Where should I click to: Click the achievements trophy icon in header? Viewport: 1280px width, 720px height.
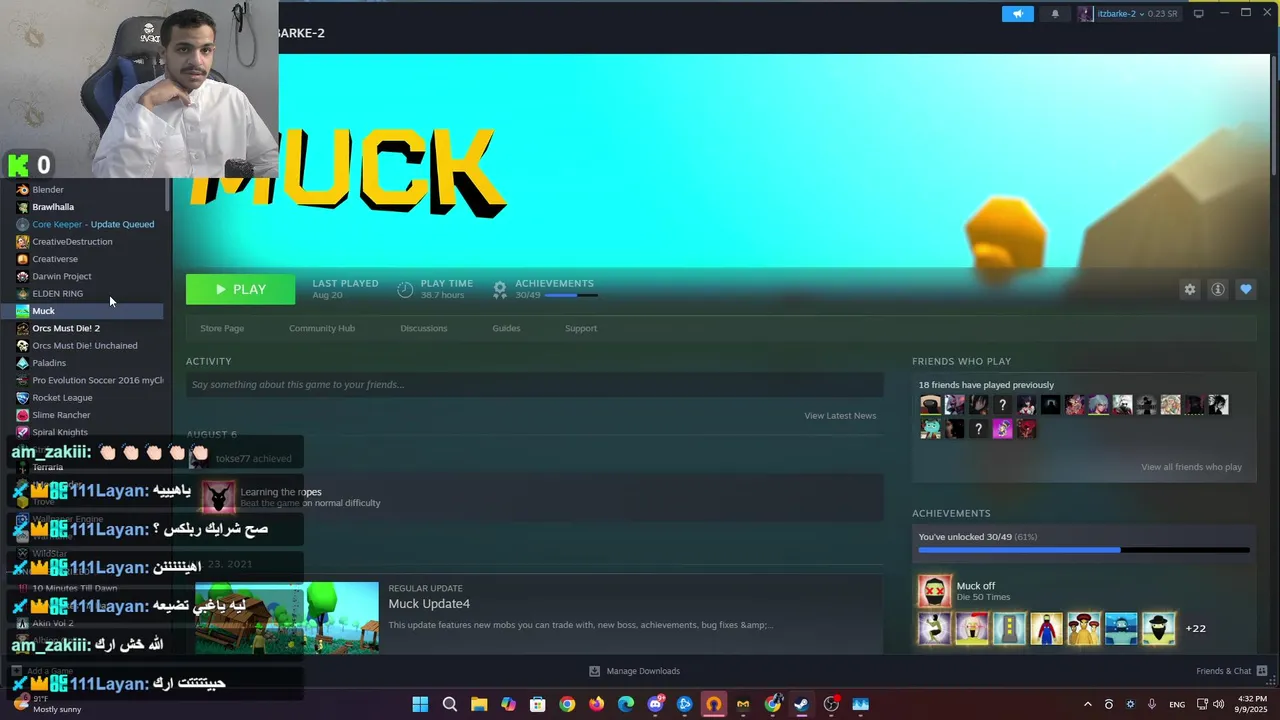500,290
